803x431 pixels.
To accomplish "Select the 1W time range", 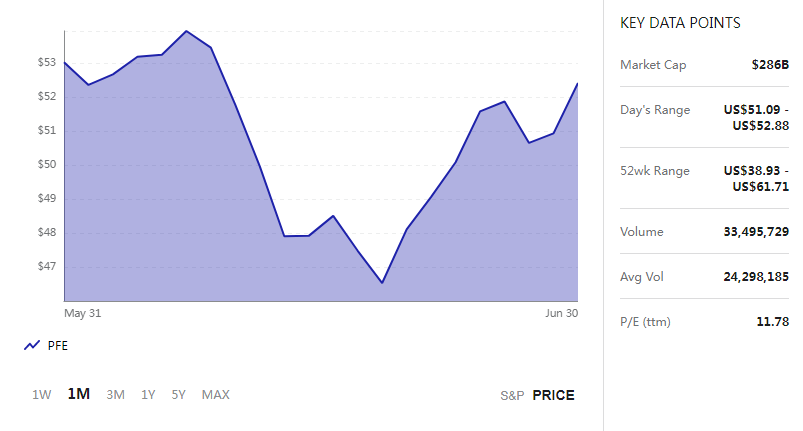I will pos(41,395).
